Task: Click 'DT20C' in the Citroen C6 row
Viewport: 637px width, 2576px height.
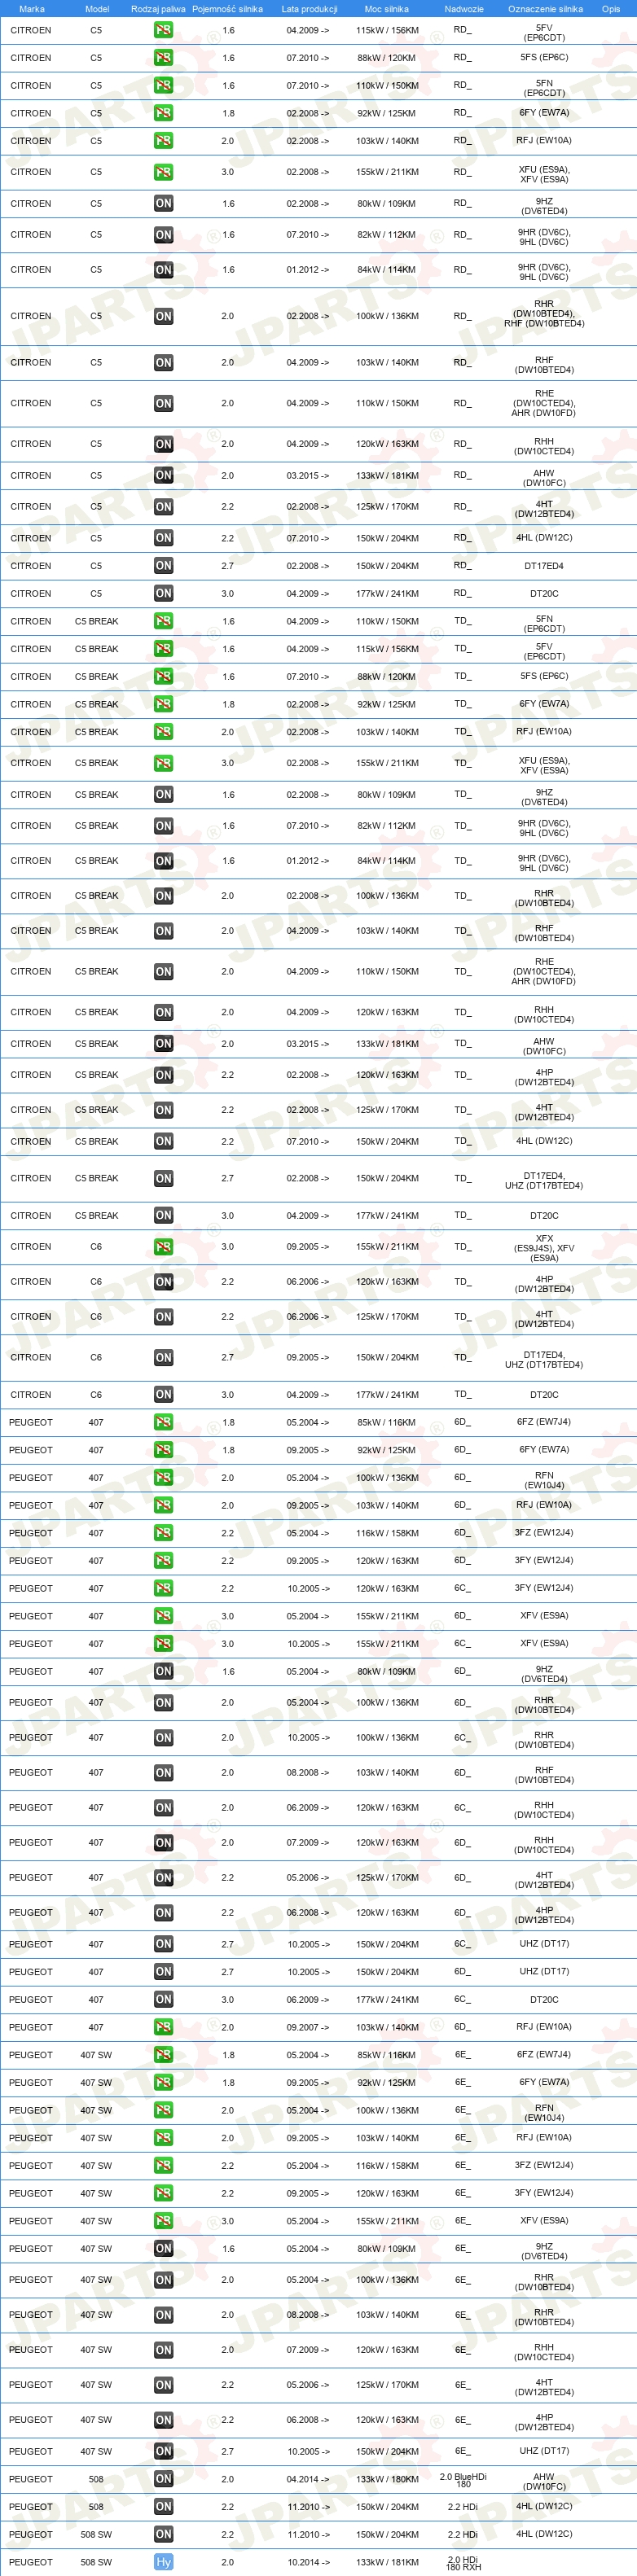Action: (544, 1394)
